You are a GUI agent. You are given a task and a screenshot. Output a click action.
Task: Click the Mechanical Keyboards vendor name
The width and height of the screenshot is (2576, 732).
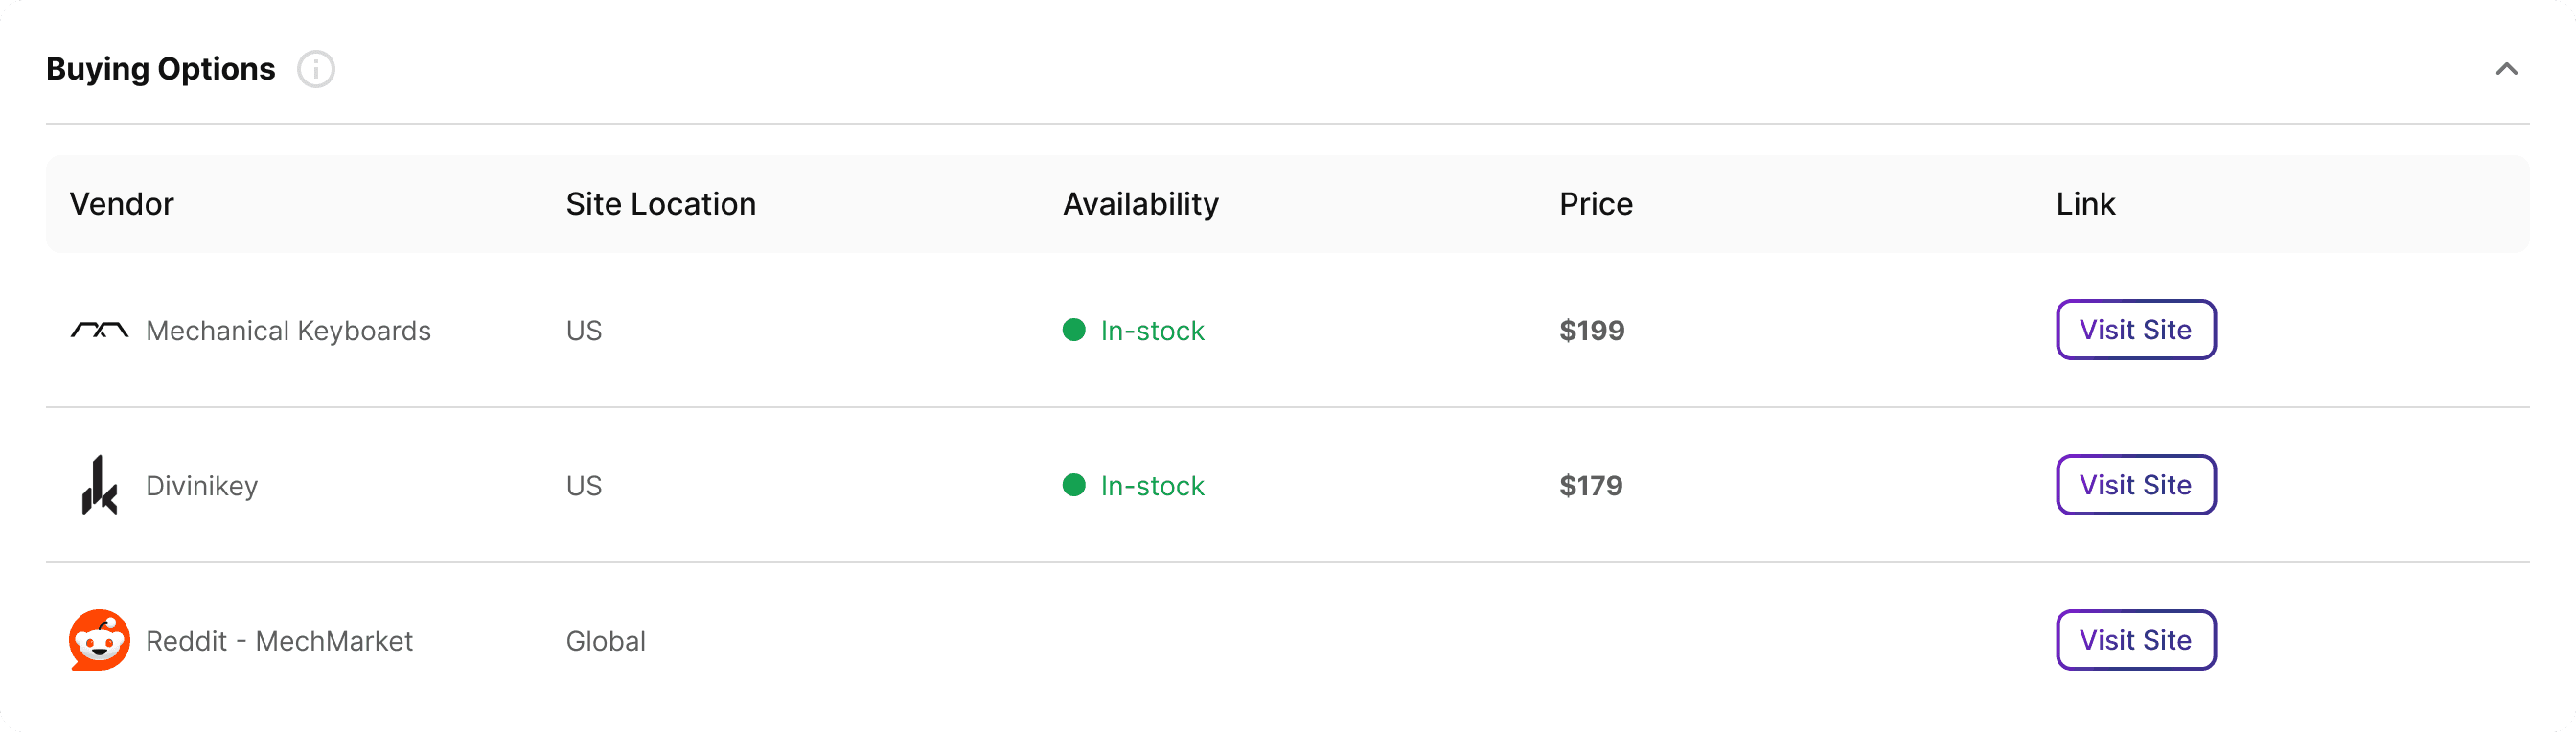288,331
